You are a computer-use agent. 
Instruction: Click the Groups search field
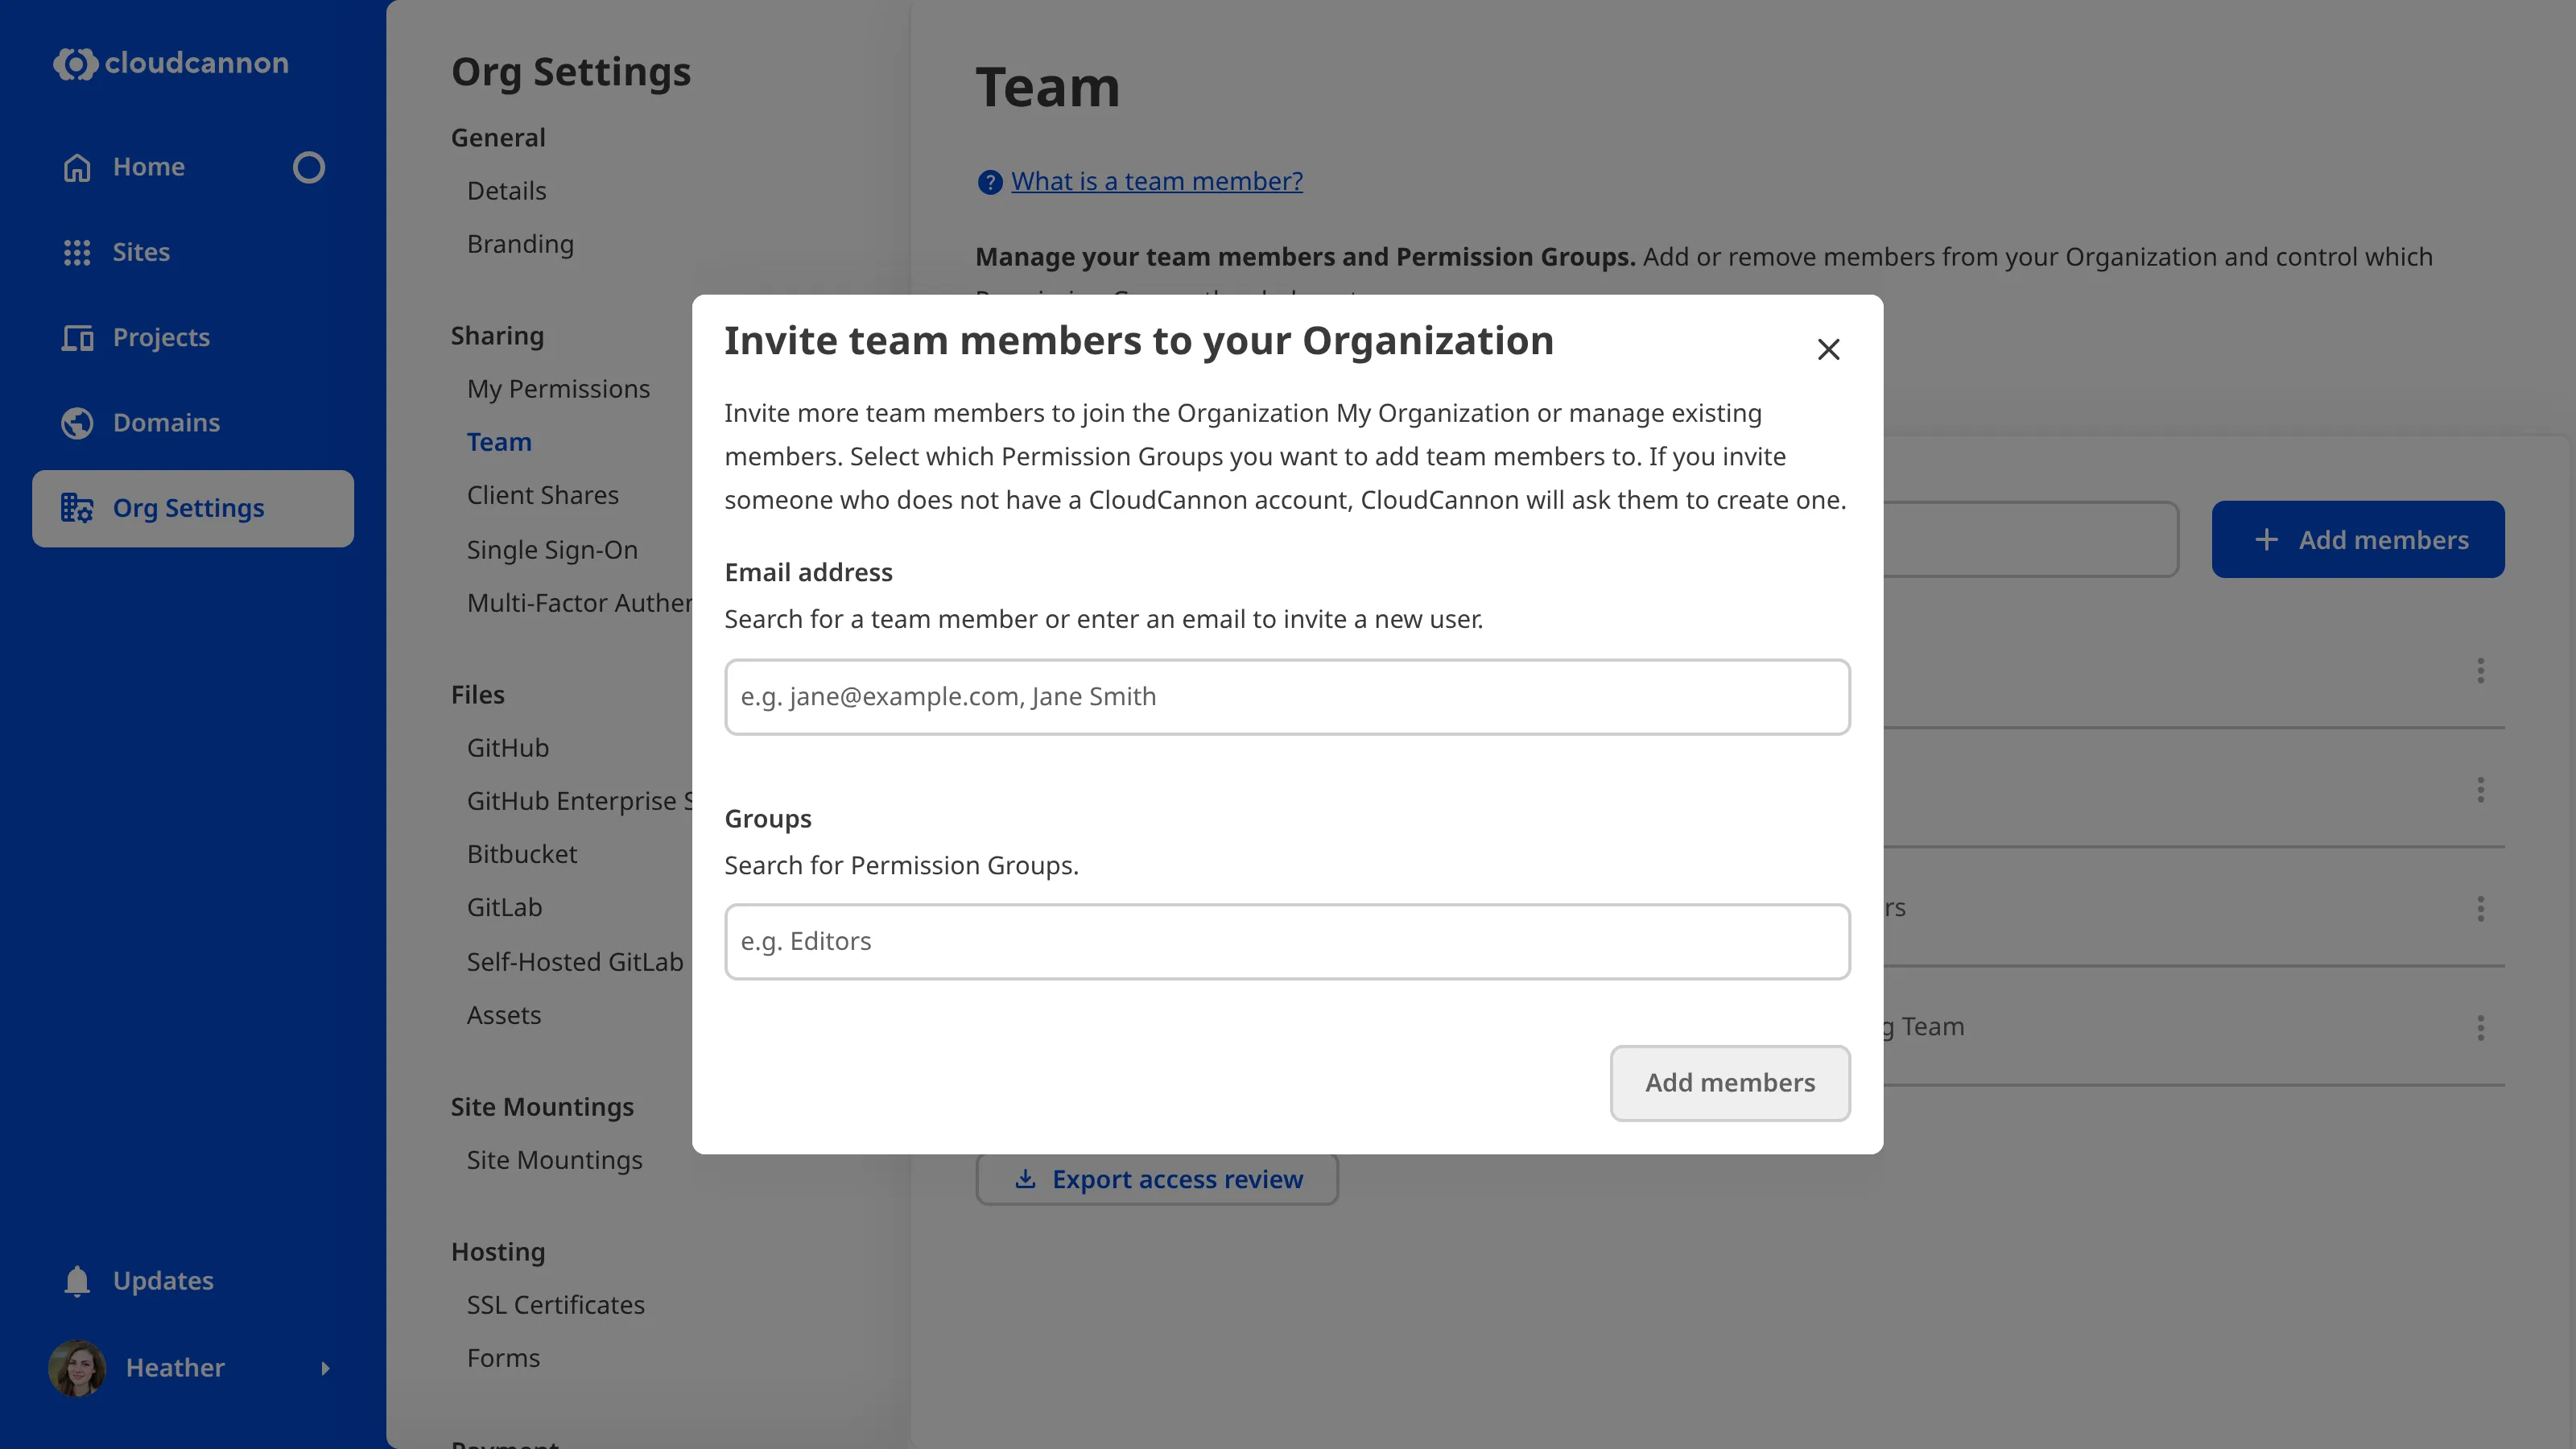click(x=1287, y=941)
